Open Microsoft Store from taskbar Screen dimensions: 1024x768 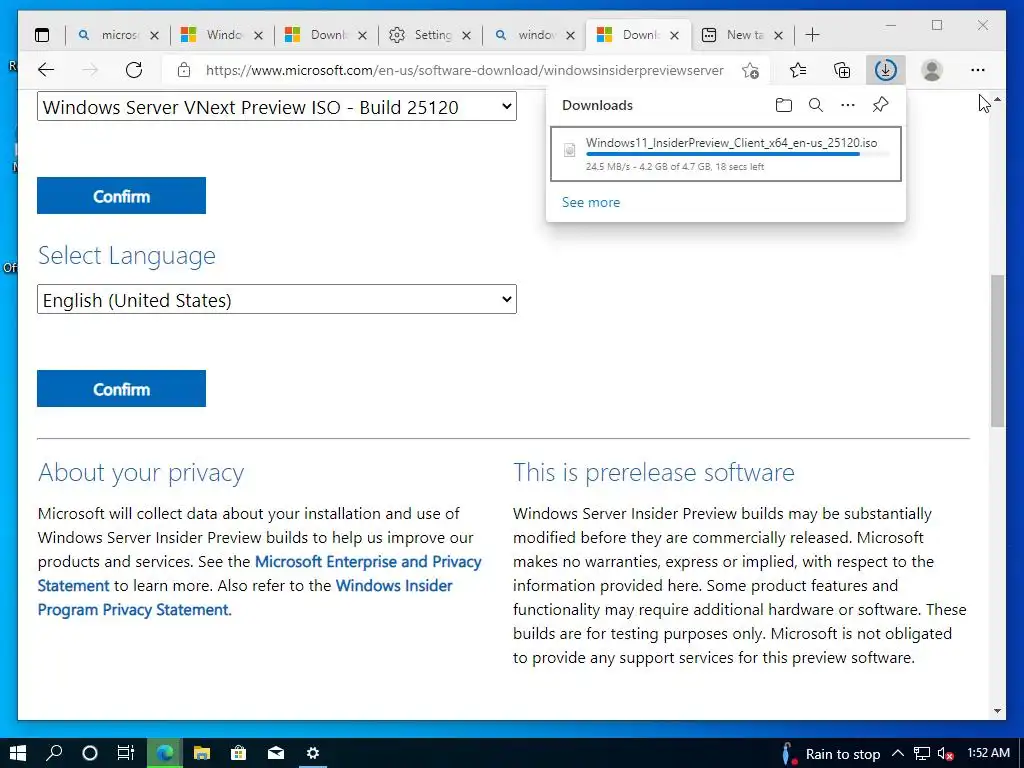tap(239, 754)
